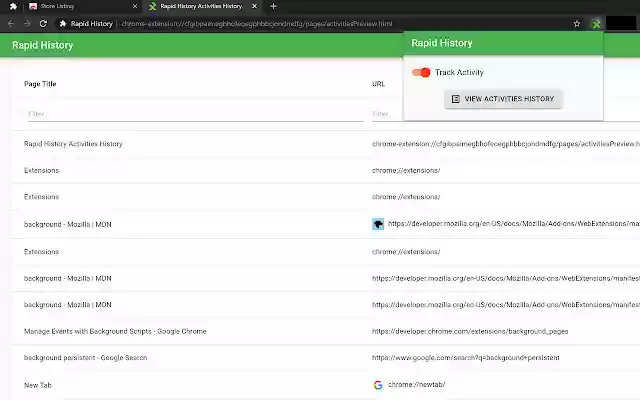Viewport: 640px width, 400px height.
Task: Switch to the Store Listing tab
Action: pyautogui.click(x=82, y=6)
